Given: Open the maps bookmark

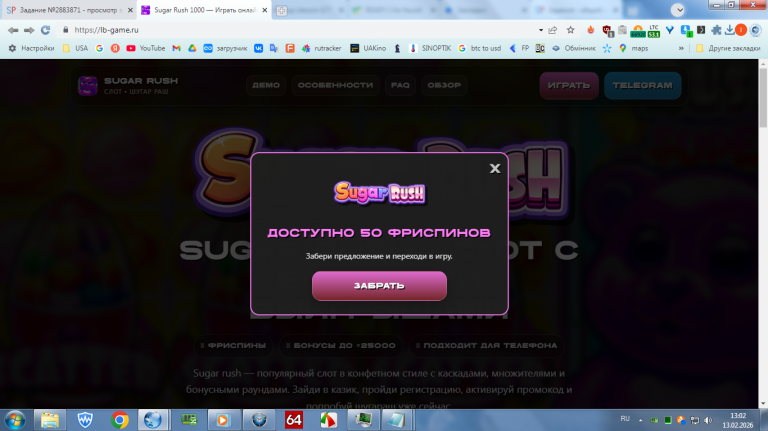Looking at the screenshot, I should click(633, 48).
